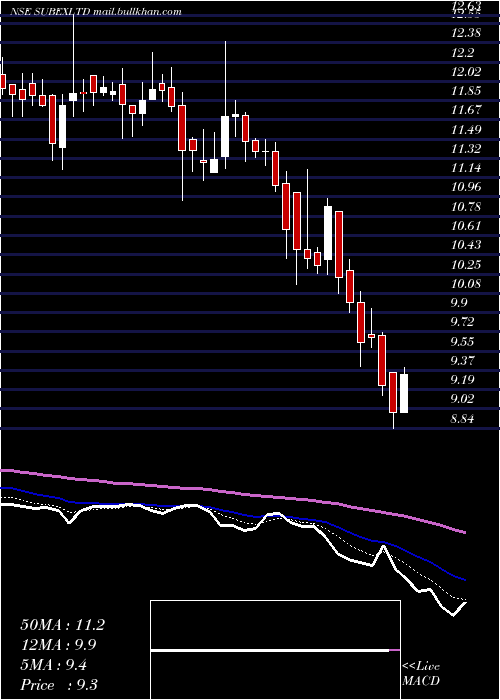The height and width of the screenshot is (700, 500).
Task: Click the 11.85 price axis label
Action: (466, 91)
